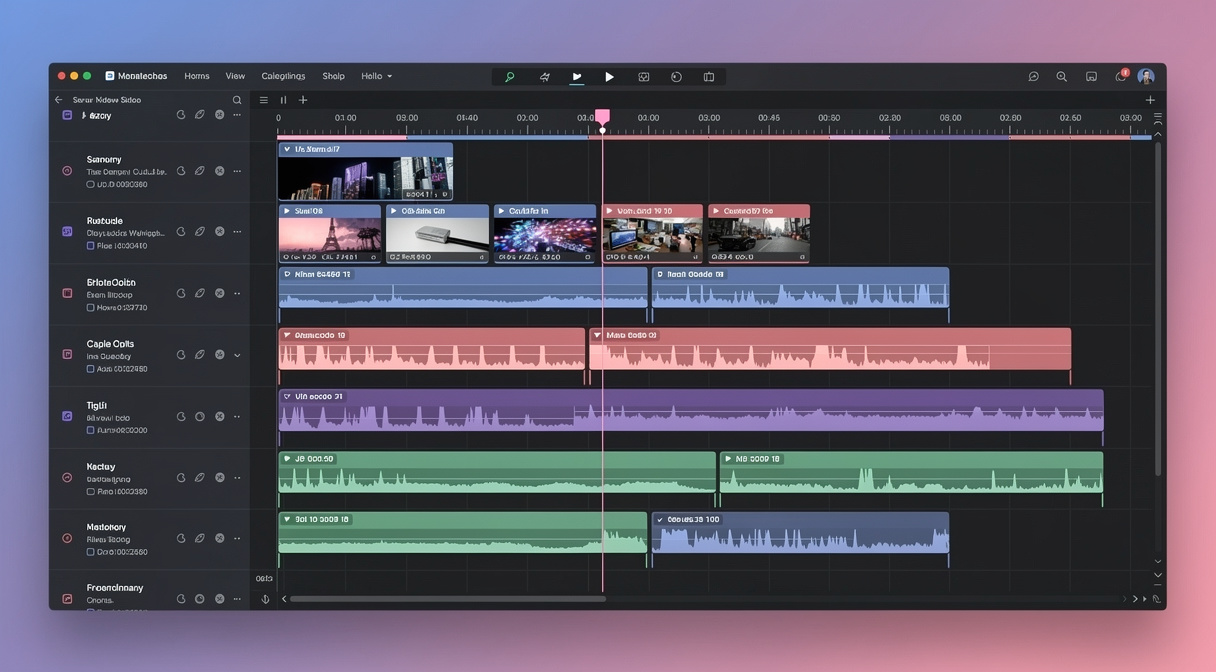Expand the Caple Colts track chevron

237,355
